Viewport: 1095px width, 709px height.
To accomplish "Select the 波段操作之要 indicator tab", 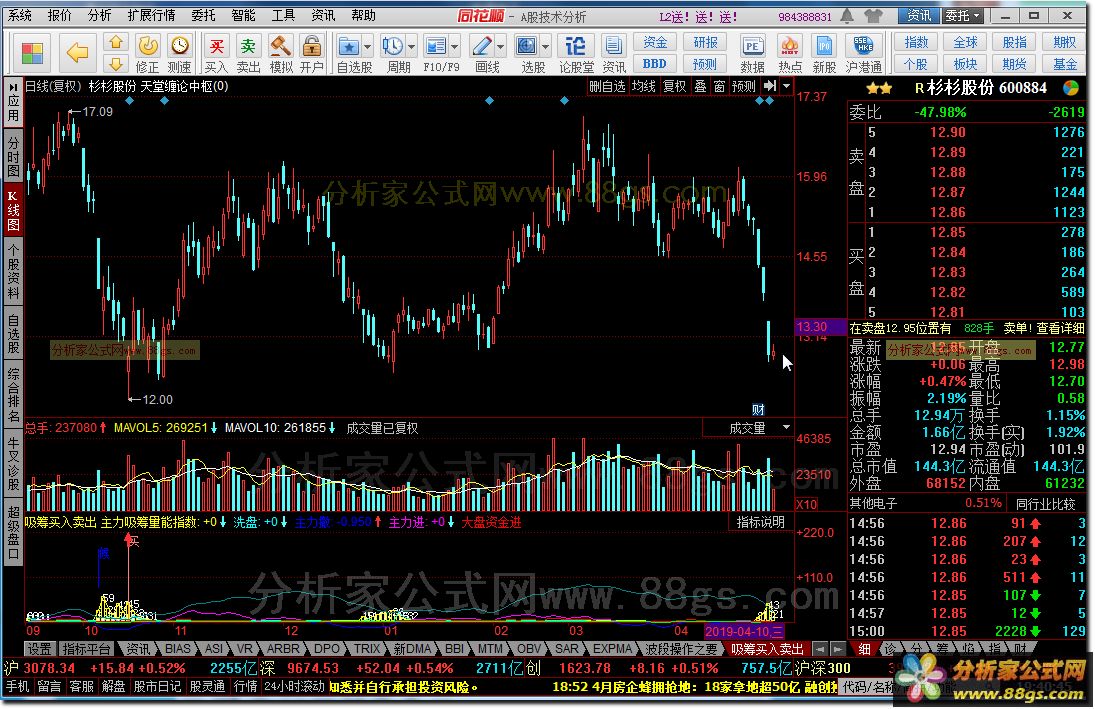I will 680,649.
